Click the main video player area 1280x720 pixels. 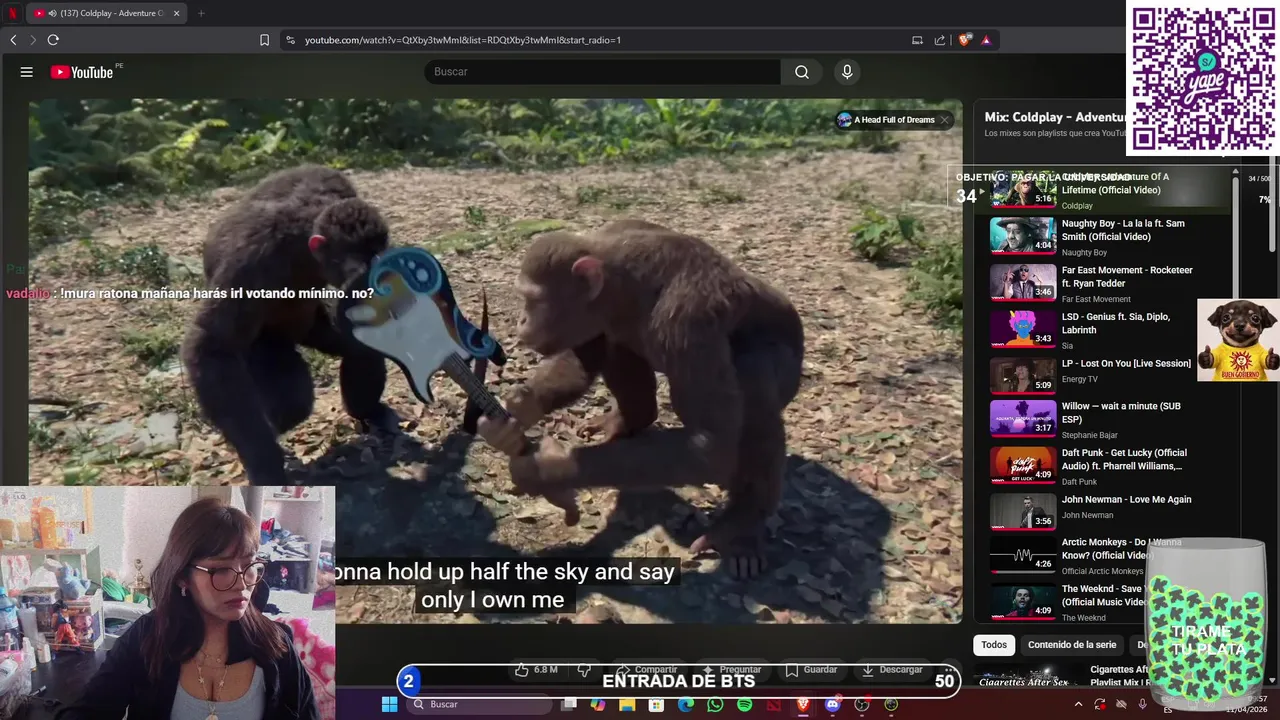coord(495,360)
